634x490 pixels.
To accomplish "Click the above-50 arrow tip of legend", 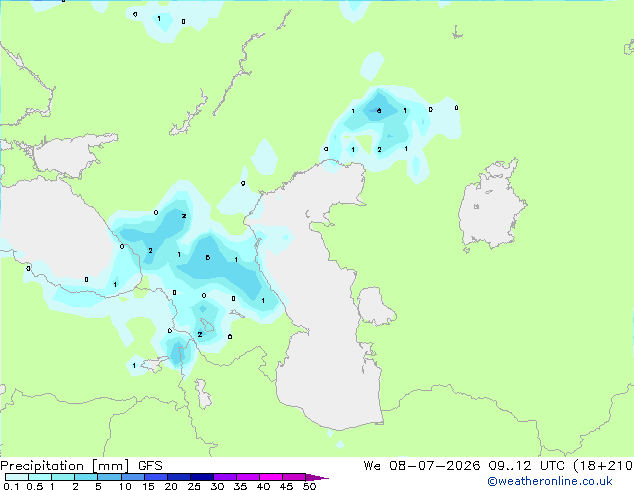I will click(317, 477).
